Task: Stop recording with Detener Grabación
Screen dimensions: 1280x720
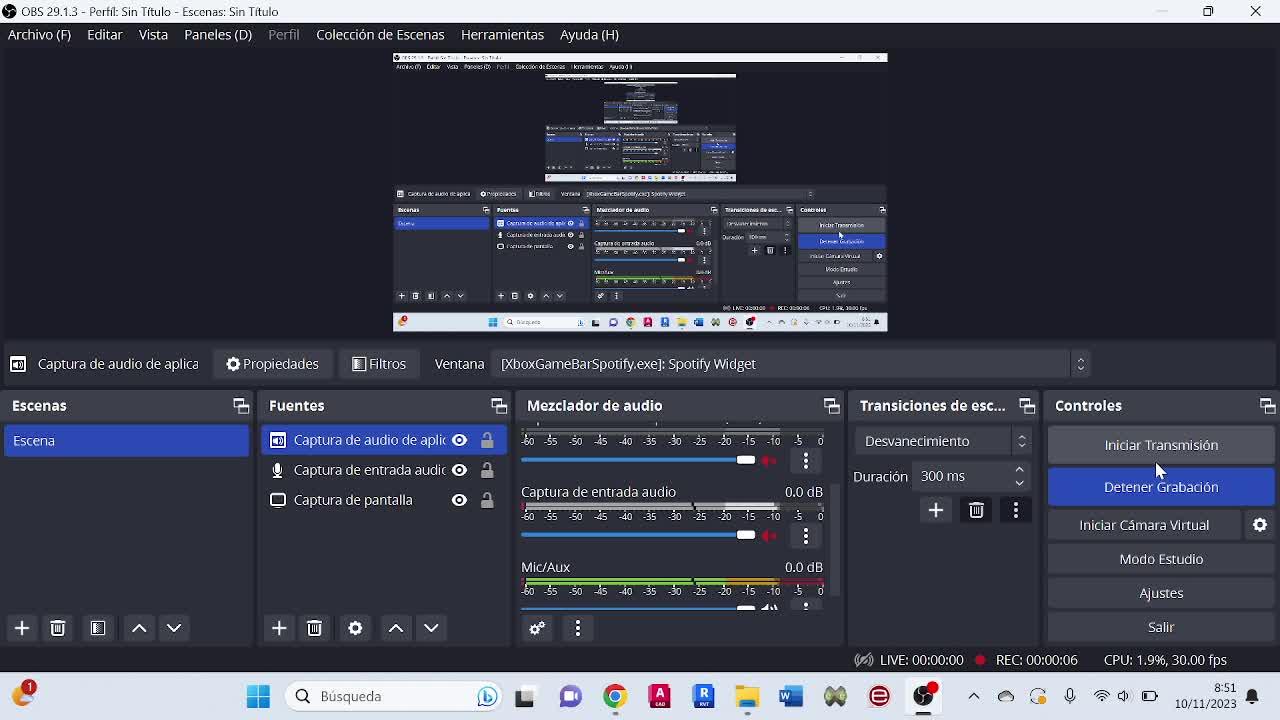Action: click(x=1161, y=487)
